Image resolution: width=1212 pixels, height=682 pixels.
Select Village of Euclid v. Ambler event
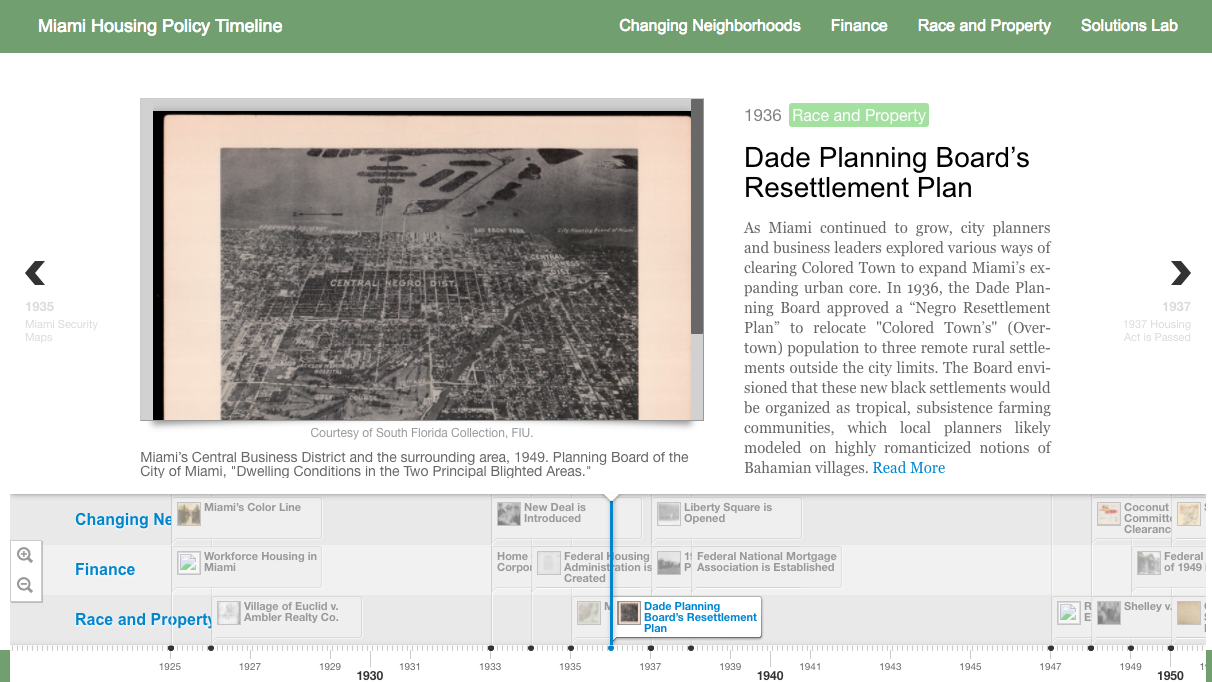tap(287, 617)
